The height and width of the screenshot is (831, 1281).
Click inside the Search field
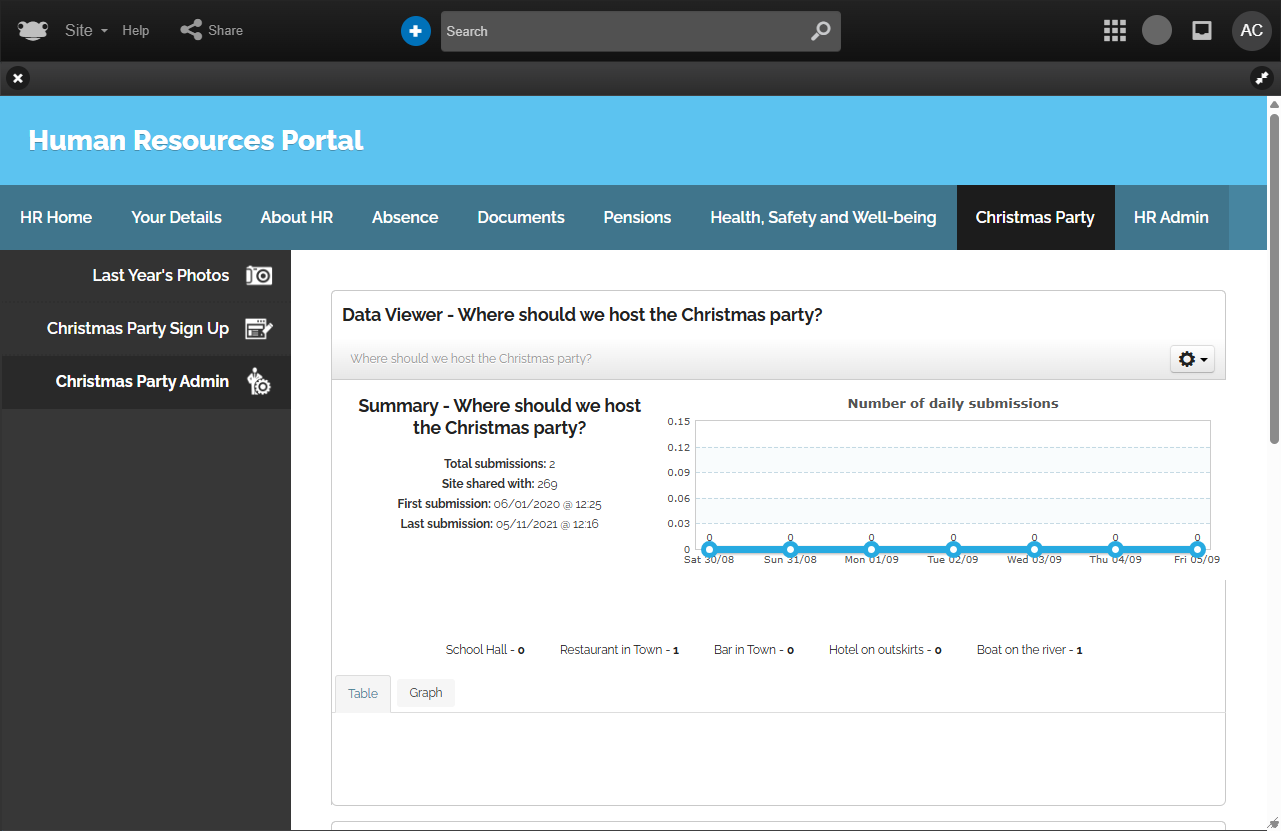(x=620, y=31)
